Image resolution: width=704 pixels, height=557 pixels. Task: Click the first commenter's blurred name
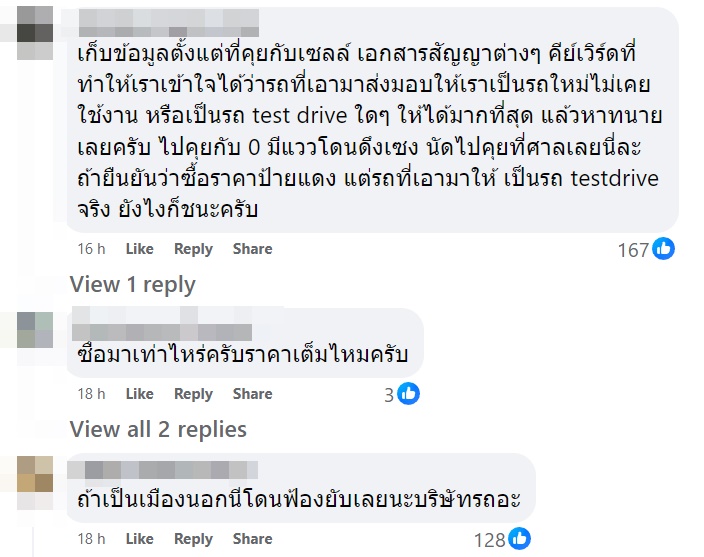click(x=168, y=21)
